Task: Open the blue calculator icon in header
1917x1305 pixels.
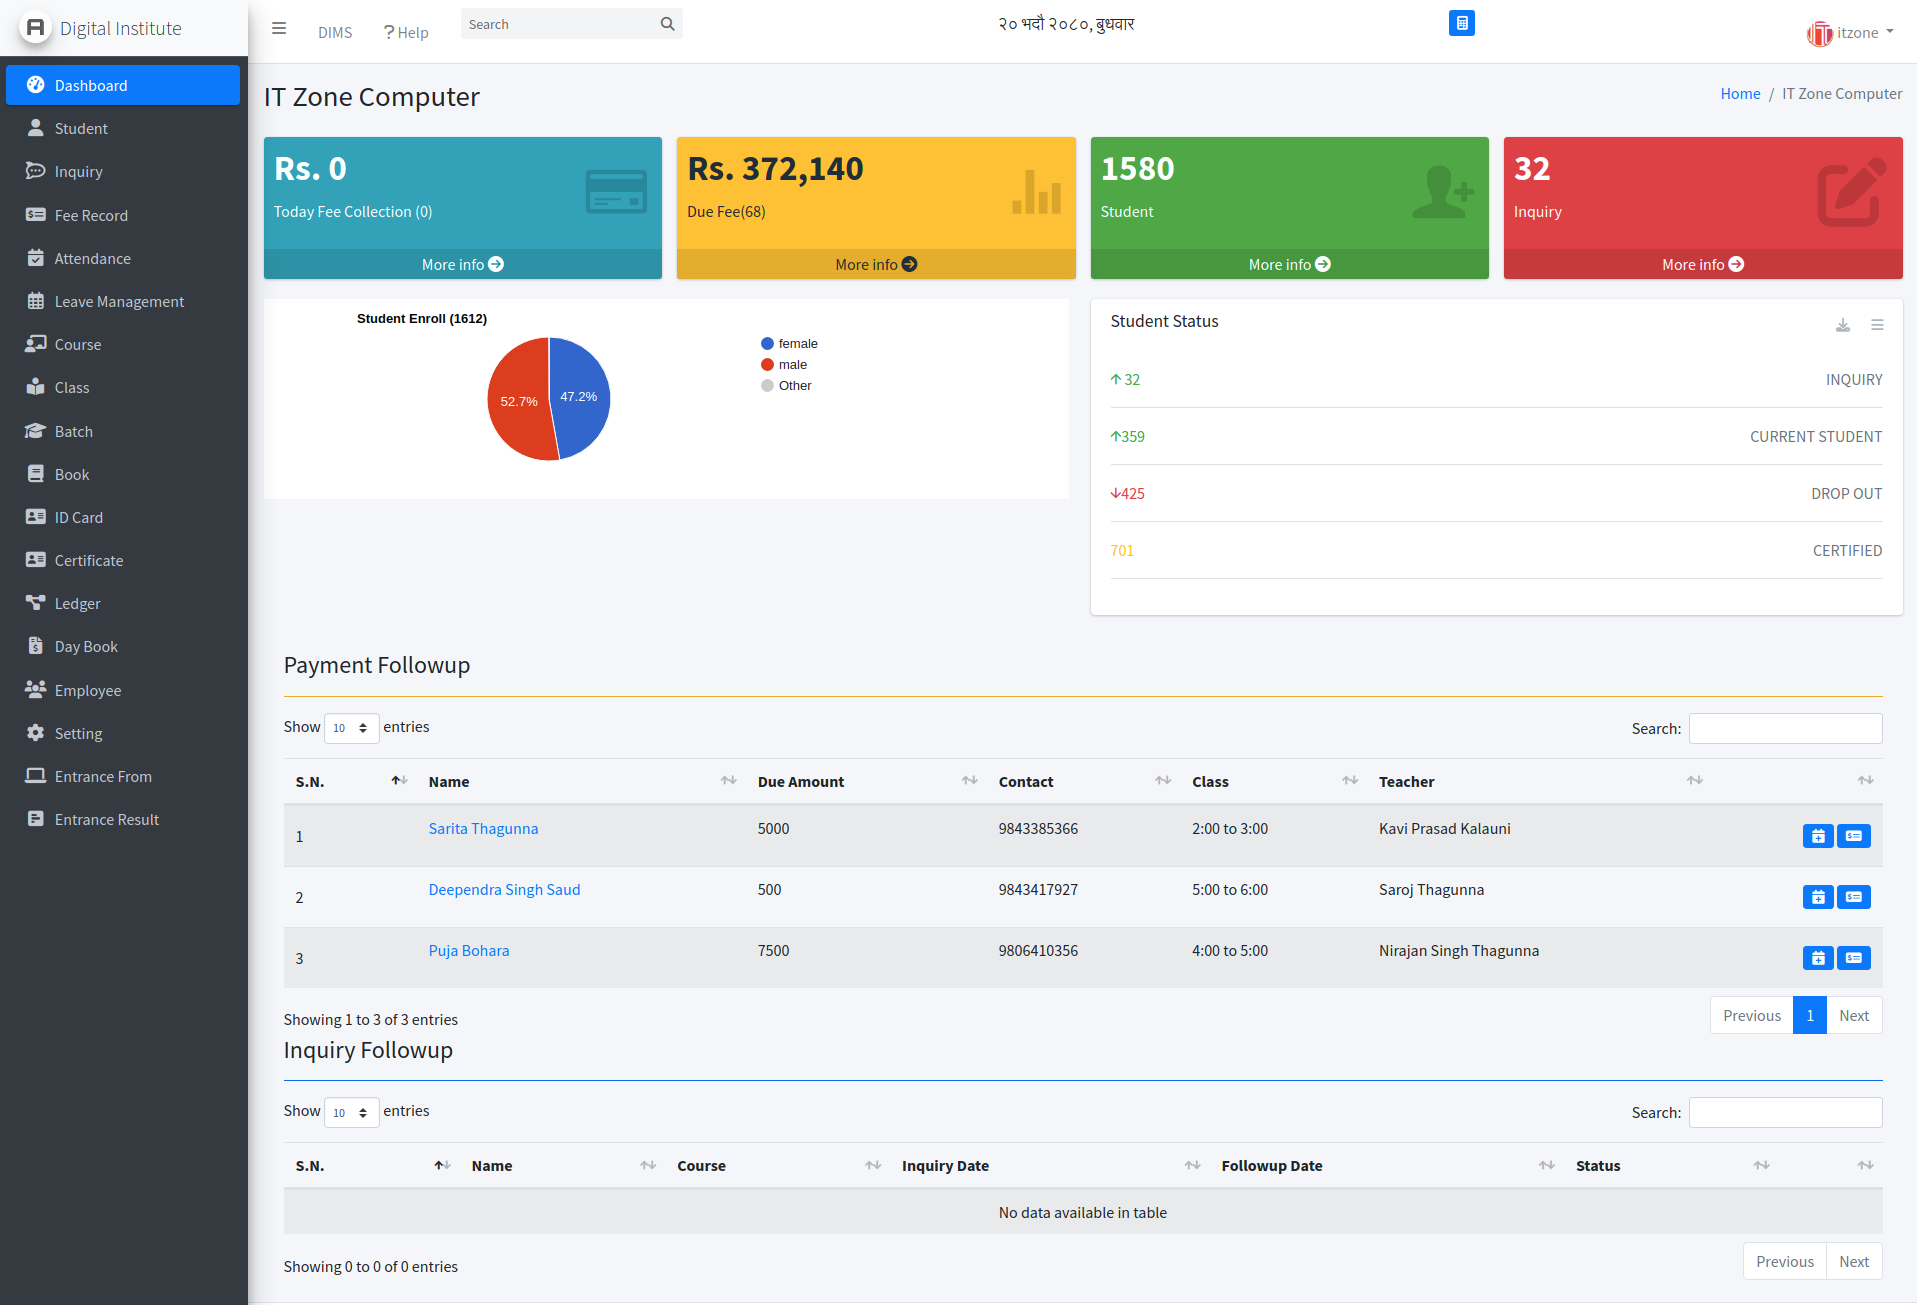Action: pos(1462,23)
